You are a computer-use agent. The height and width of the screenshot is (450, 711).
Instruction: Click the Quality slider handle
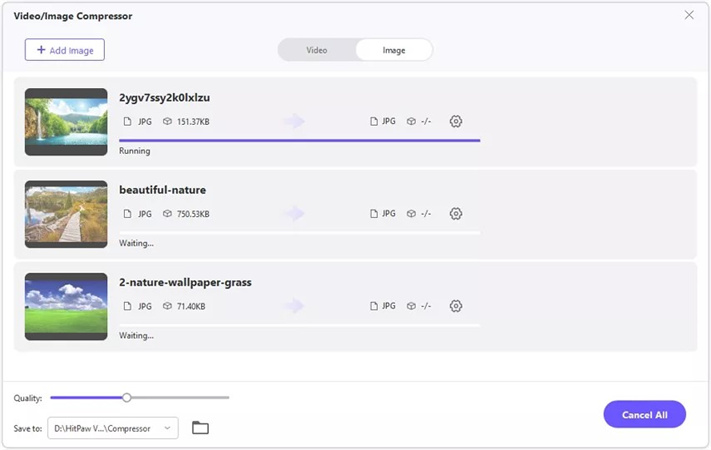tap(127, 398)
